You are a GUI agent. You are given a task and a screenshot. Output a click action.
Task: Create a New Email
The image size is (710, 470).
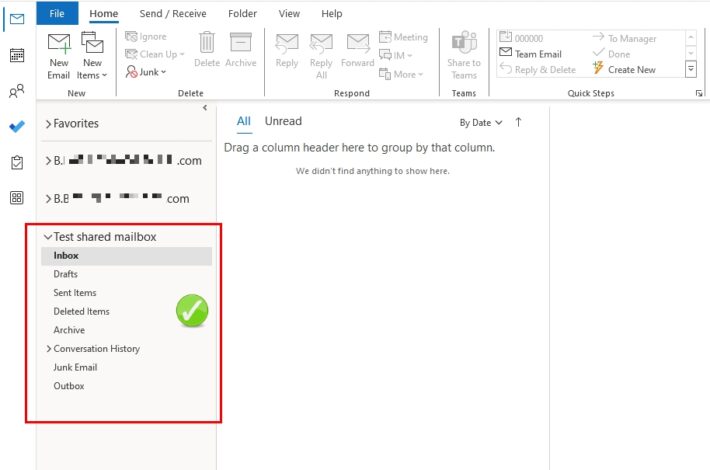click(x=59, y=56)
